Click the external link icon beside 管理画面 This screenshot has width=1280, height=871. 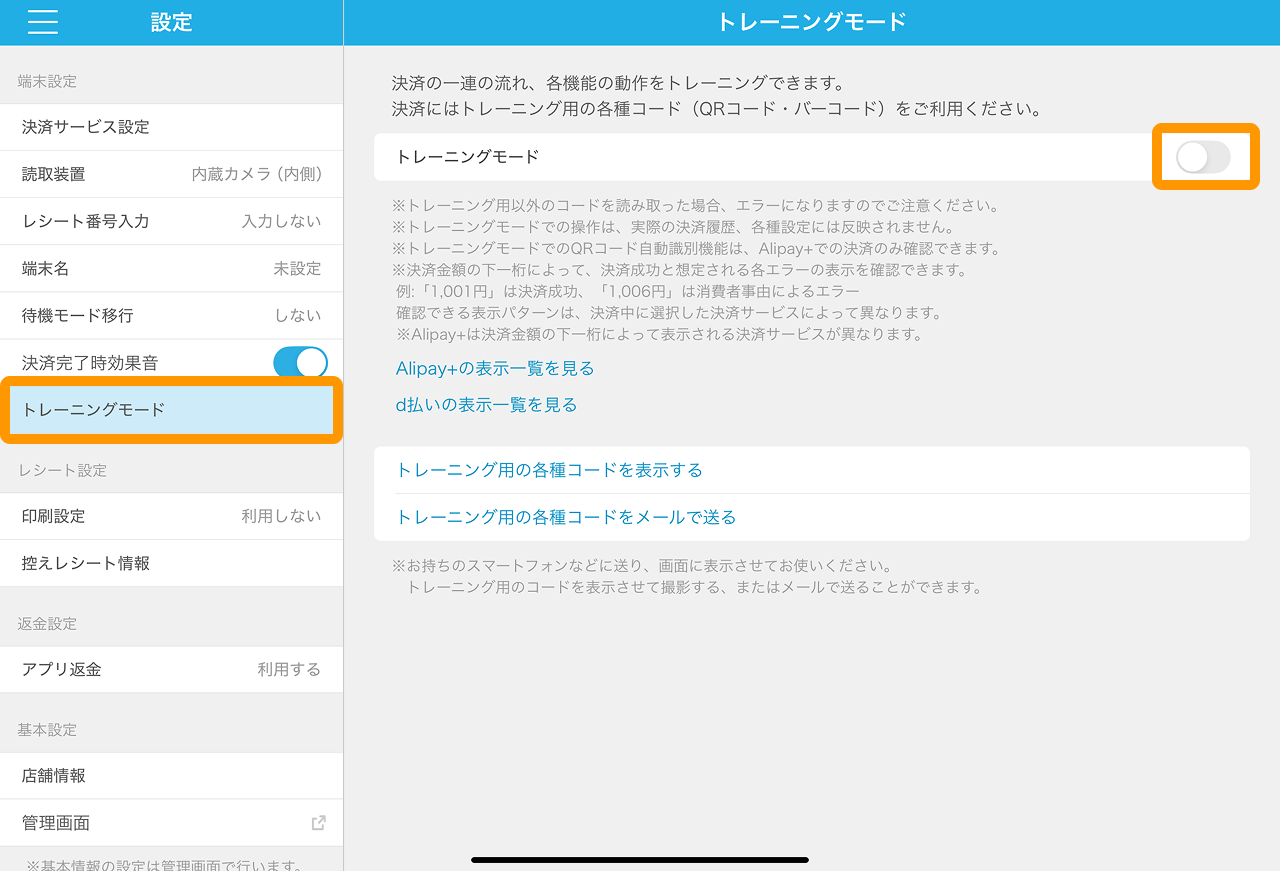click(318, 822)
